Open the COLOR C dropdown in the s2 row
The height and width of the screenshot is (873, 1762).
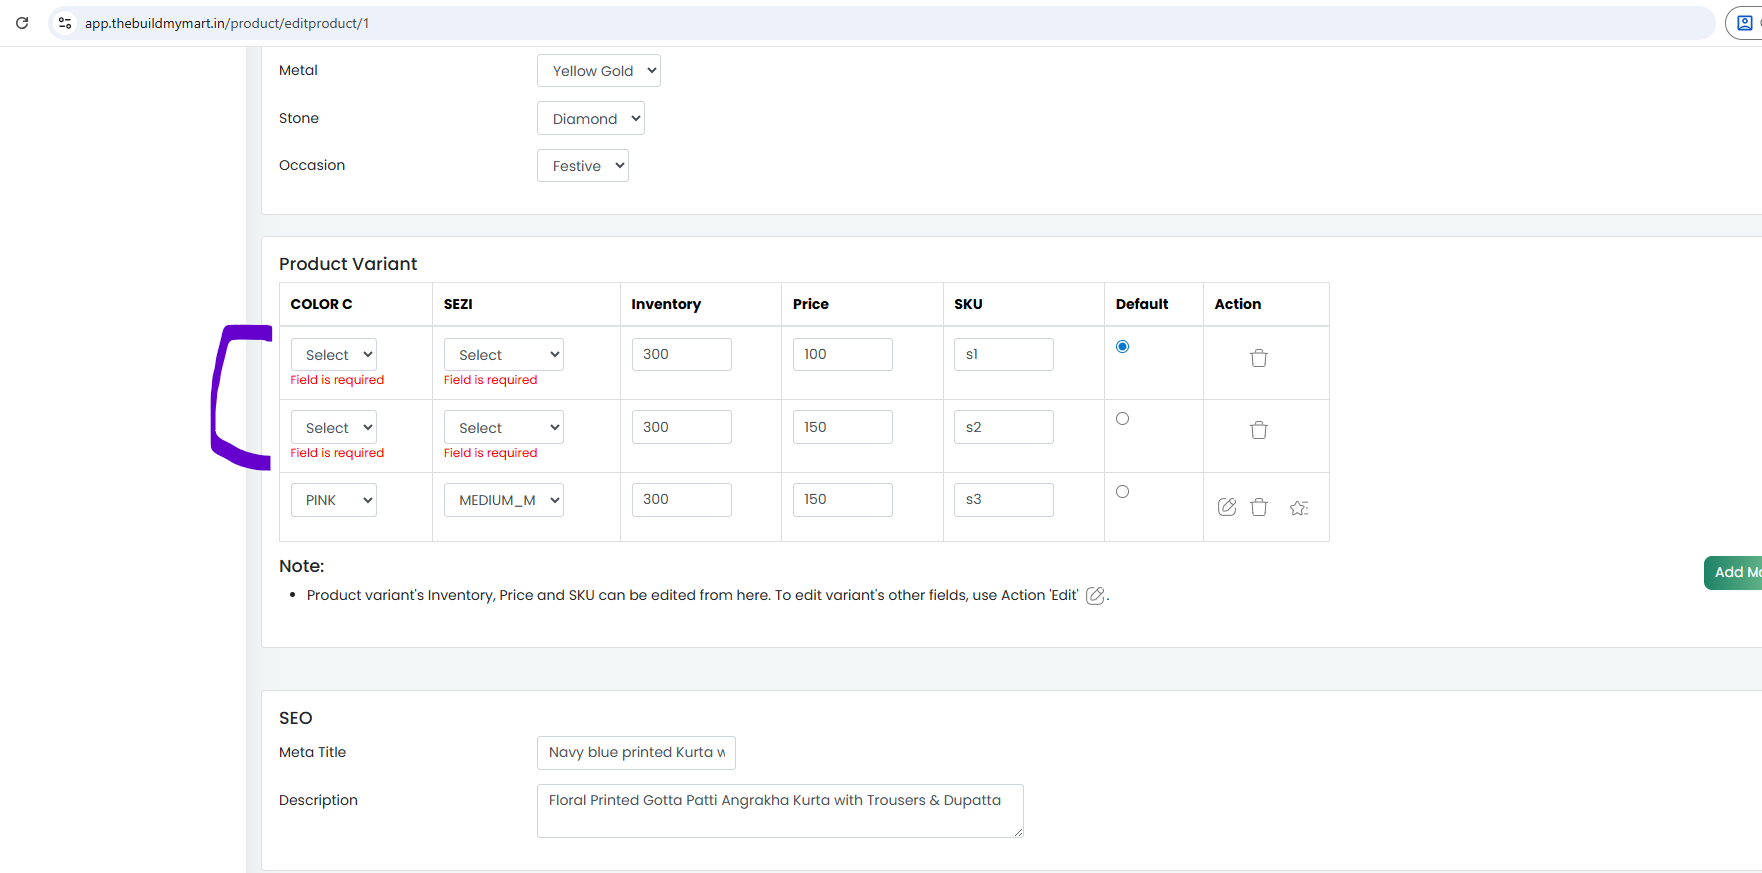pos(334,428)
